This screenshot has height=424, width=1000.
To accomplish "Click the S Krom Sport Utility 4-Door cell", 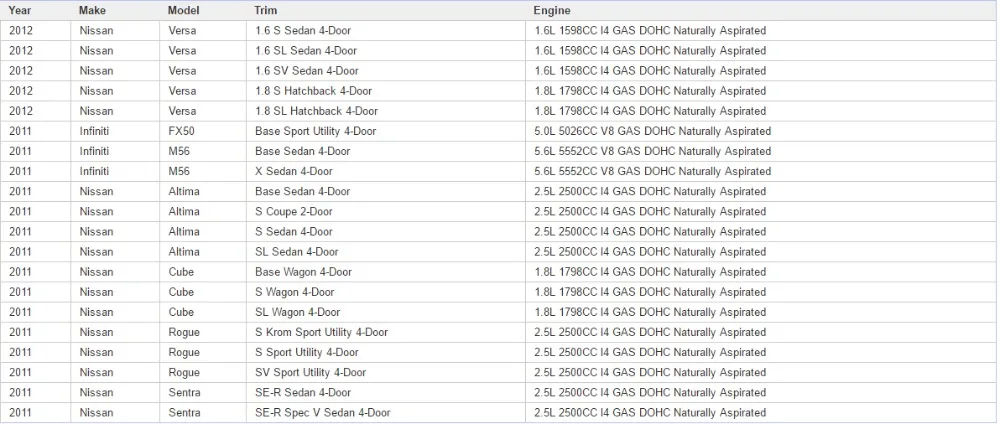I will 386,332.
